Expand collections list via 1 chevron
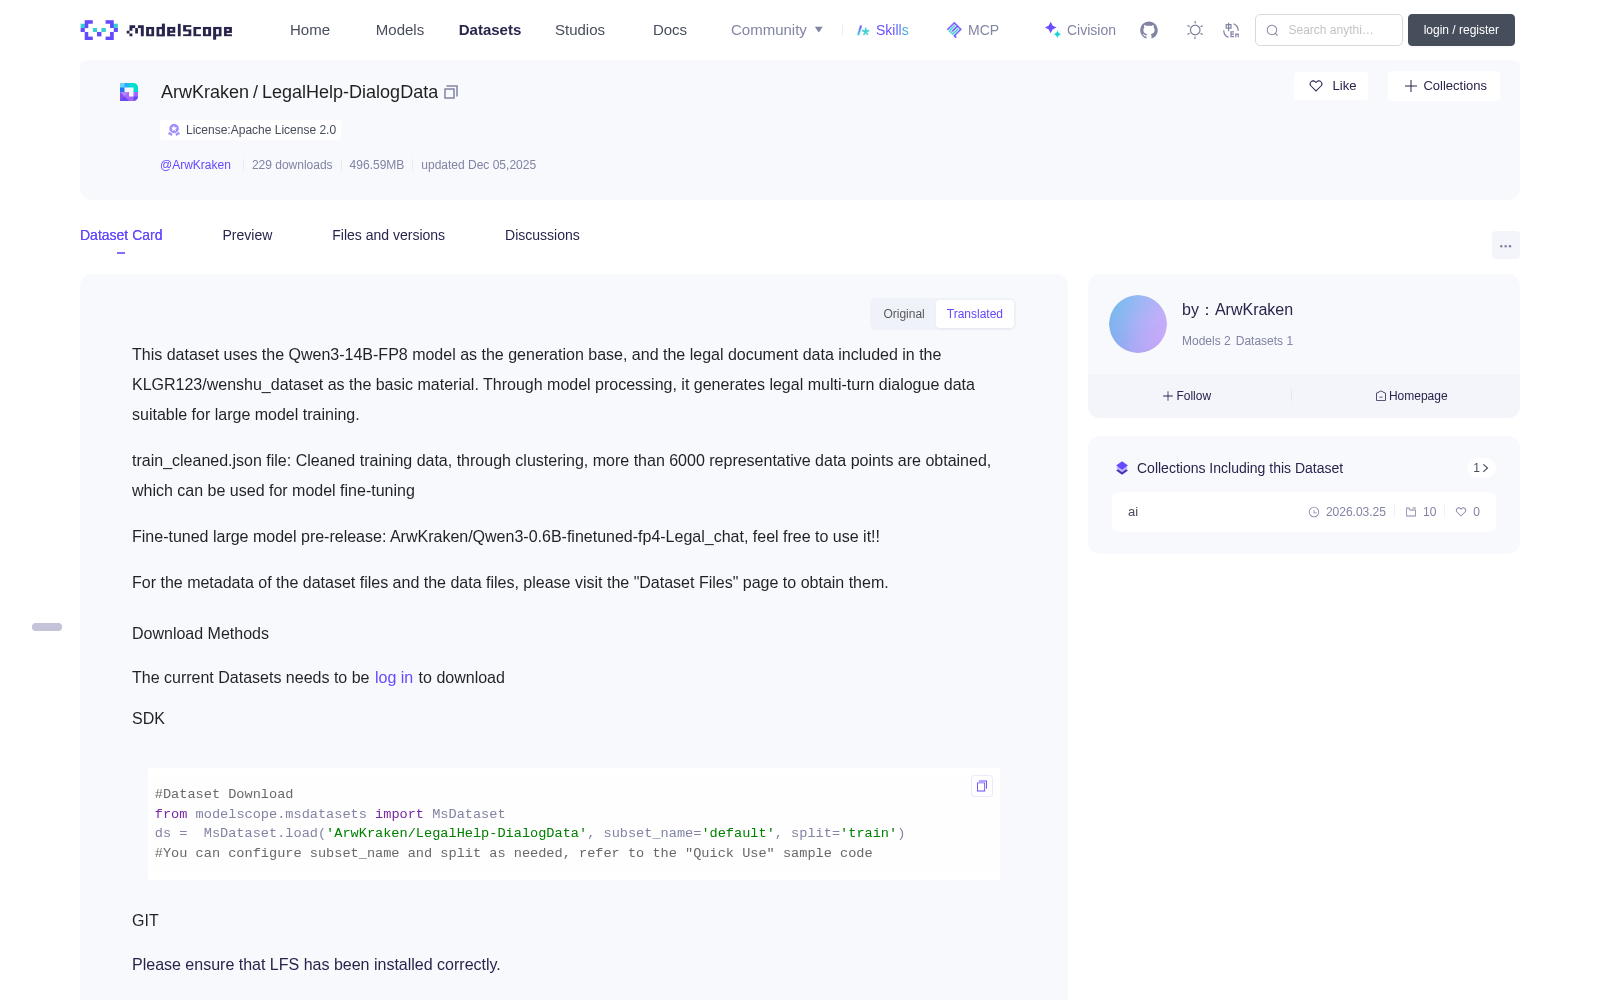This screenshot has width=1600, height=1000. click(1481, 468)
